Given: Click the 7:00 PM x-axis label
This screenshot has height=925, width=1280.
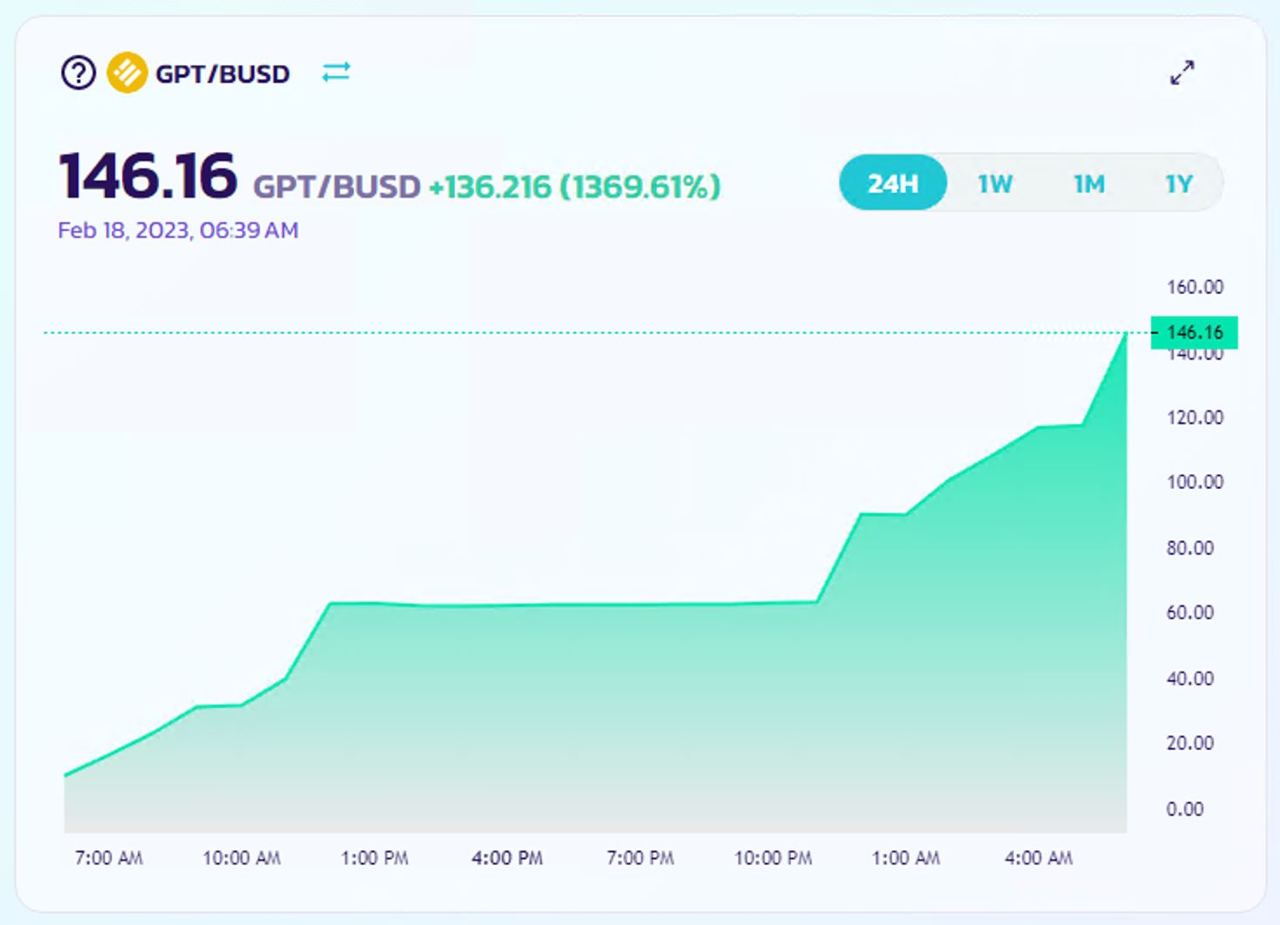Looking at the screenshot, I should [x=640, y=858].
